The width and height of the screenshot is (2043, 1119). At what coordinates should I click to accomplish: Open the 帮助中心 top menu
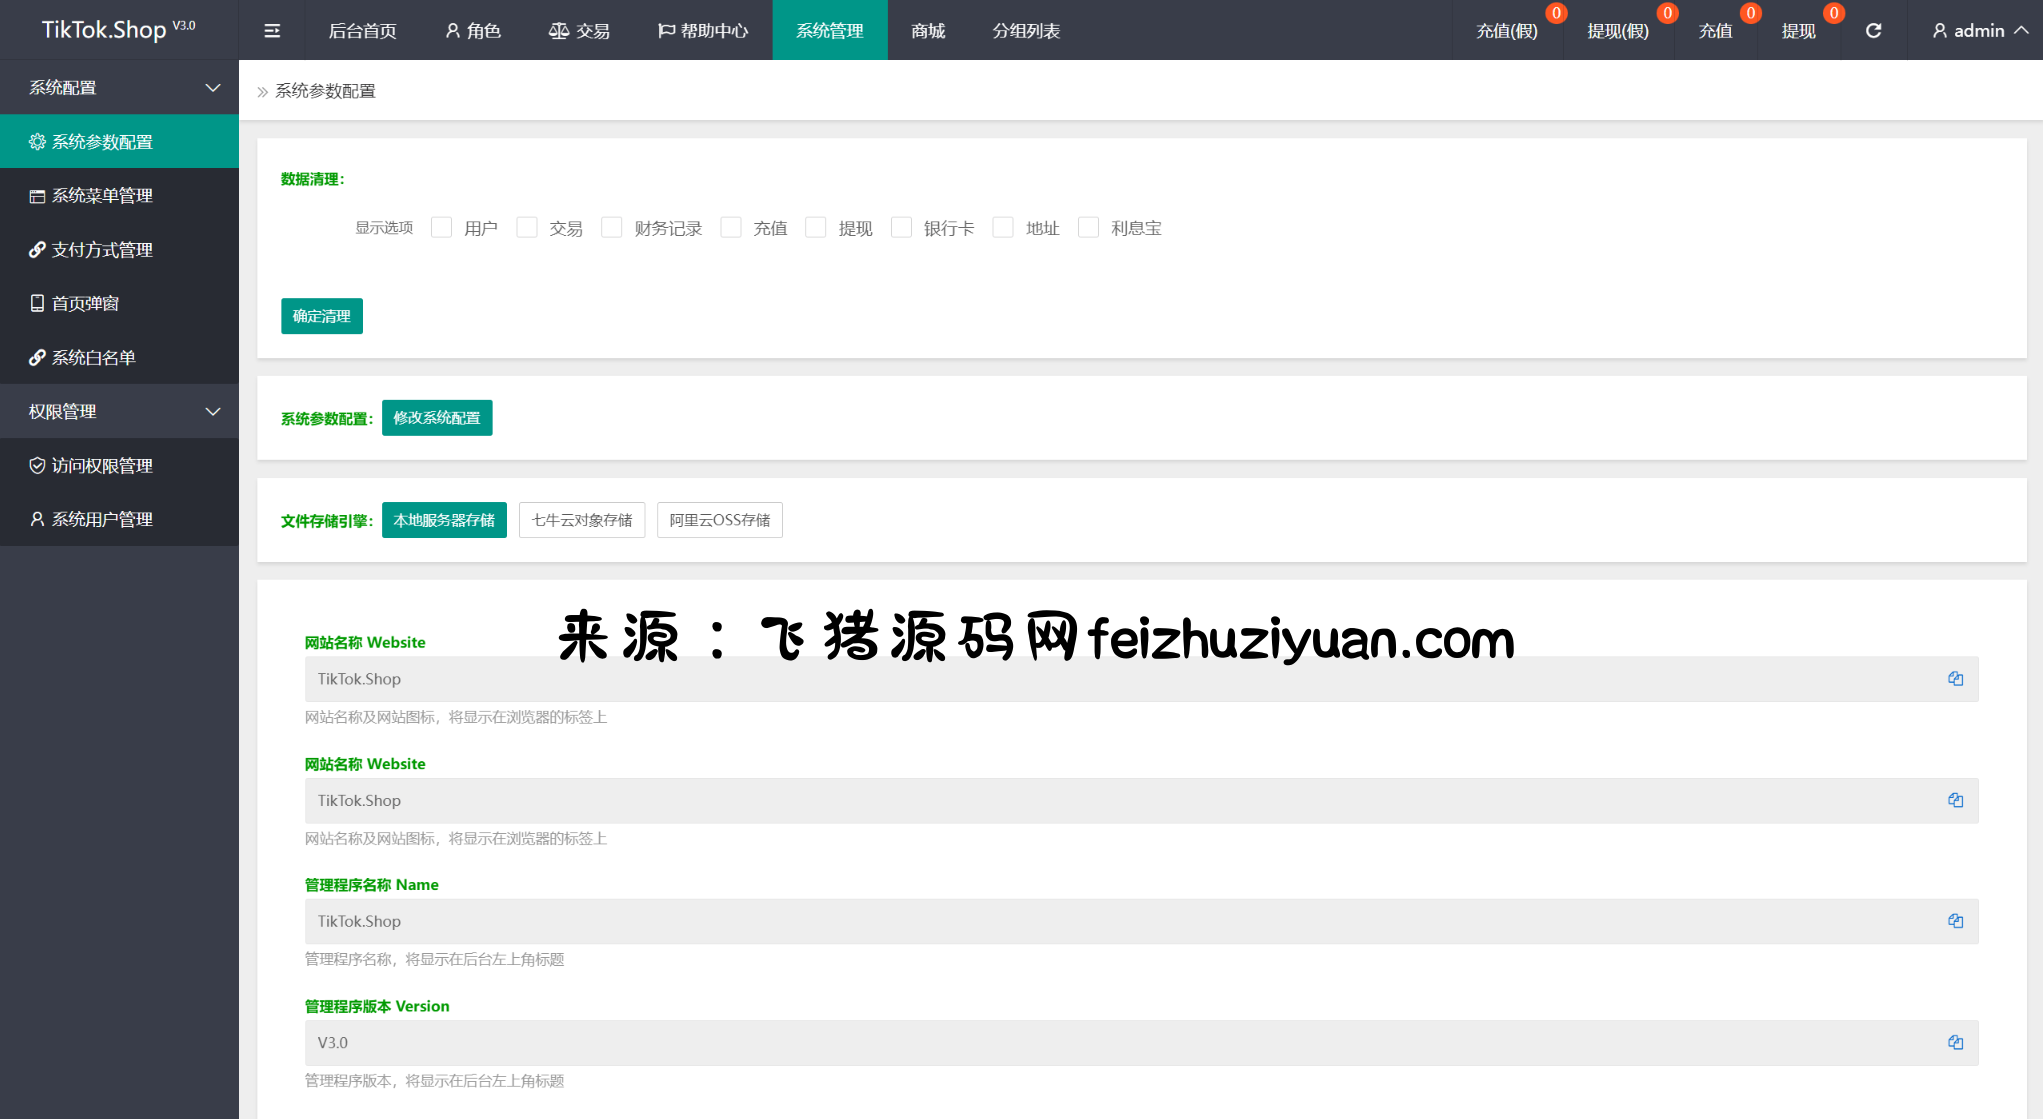(703, 31)
